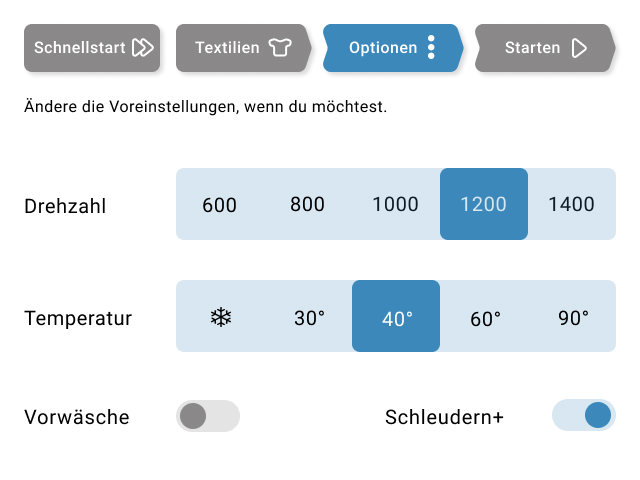The image size is (640, 480).
Task: Enable the Vorwäsche toggle switch
Action: [208, 416]
